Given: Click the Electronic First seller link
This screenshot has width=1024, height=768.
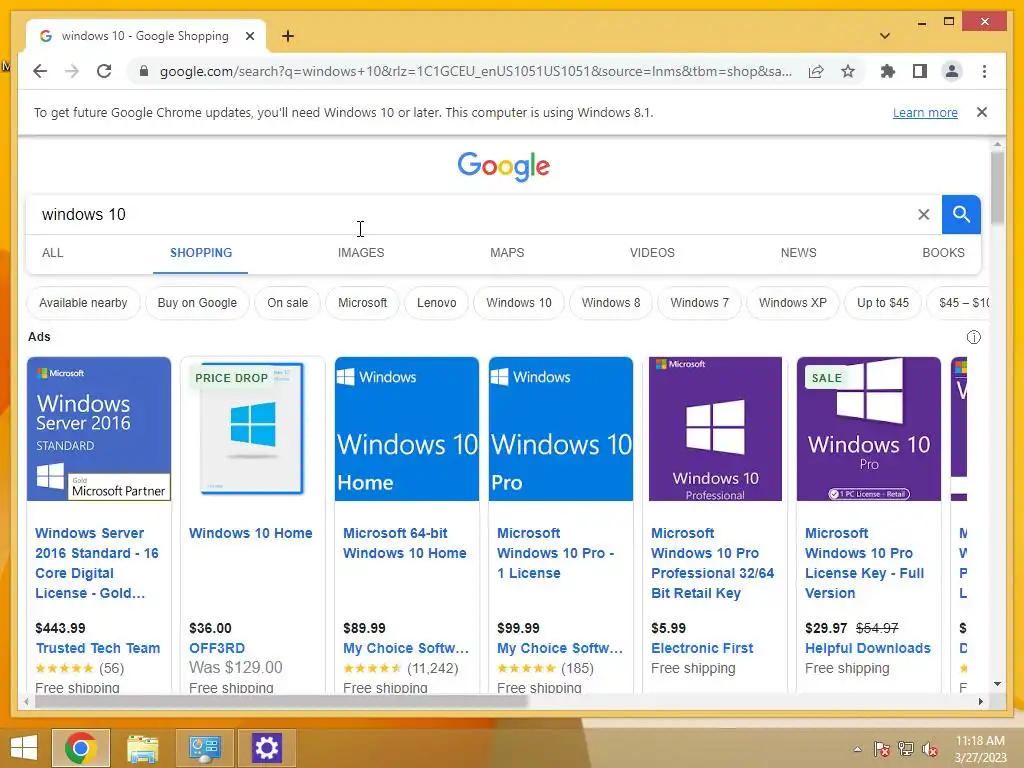Looking at the screenshot, I should coord(702,648).
